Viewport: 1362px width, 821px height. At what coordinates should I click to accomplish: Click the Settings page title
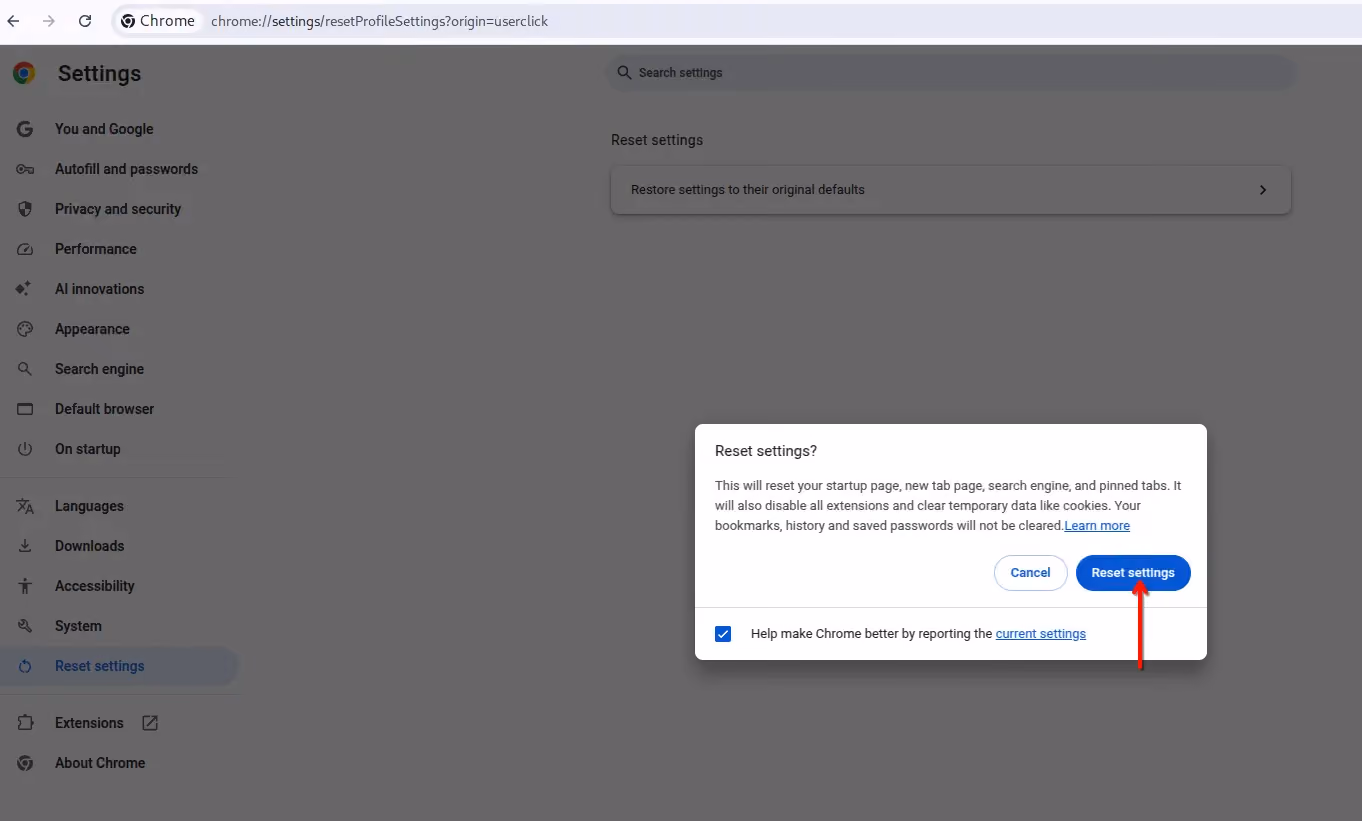point(99,73)
